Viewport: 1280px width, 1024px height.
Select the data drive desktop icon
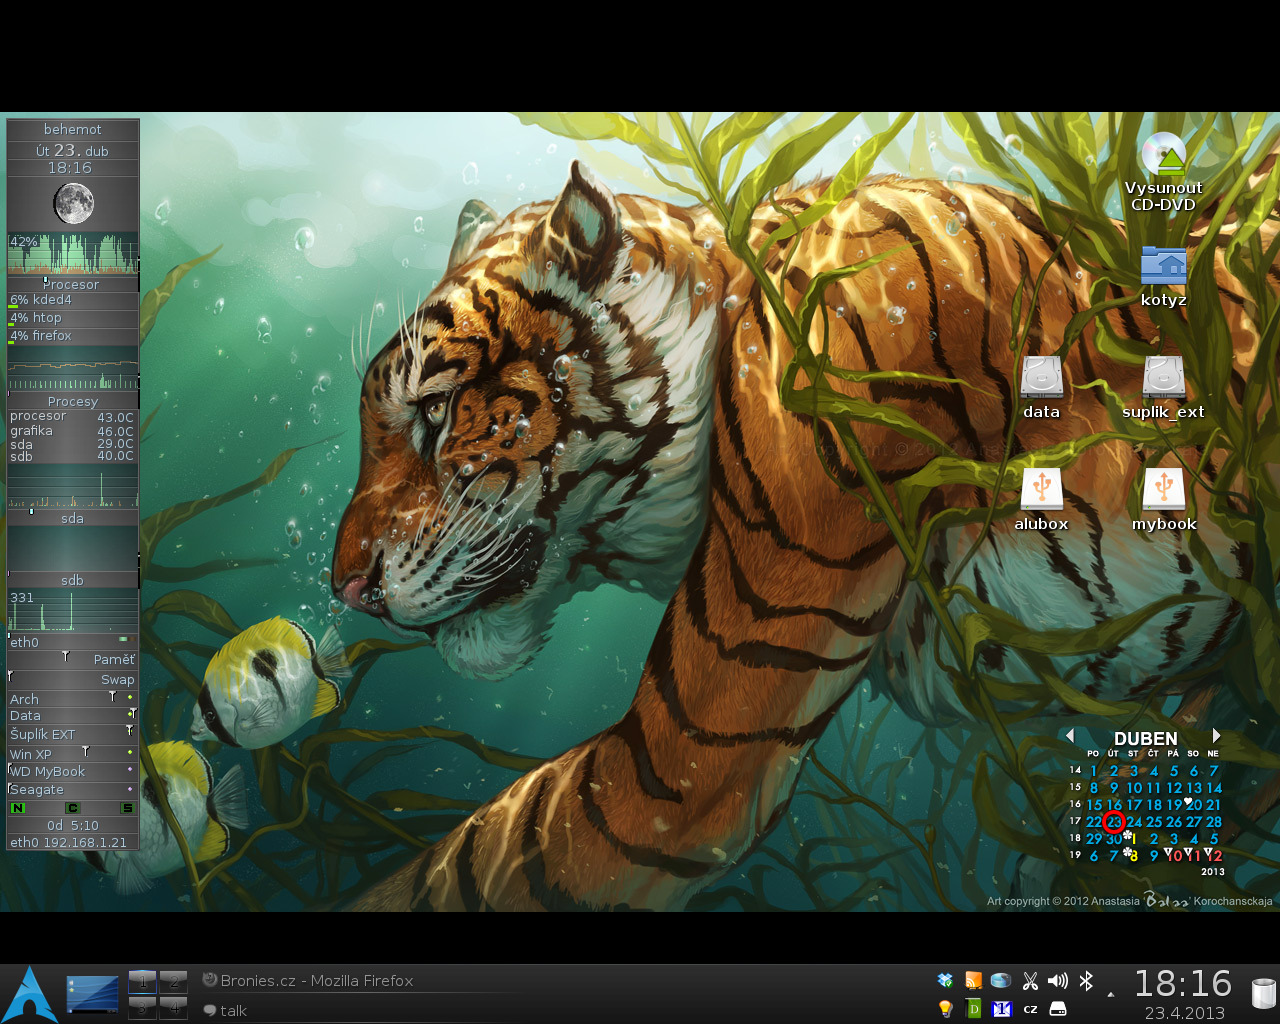(1041, 388)
